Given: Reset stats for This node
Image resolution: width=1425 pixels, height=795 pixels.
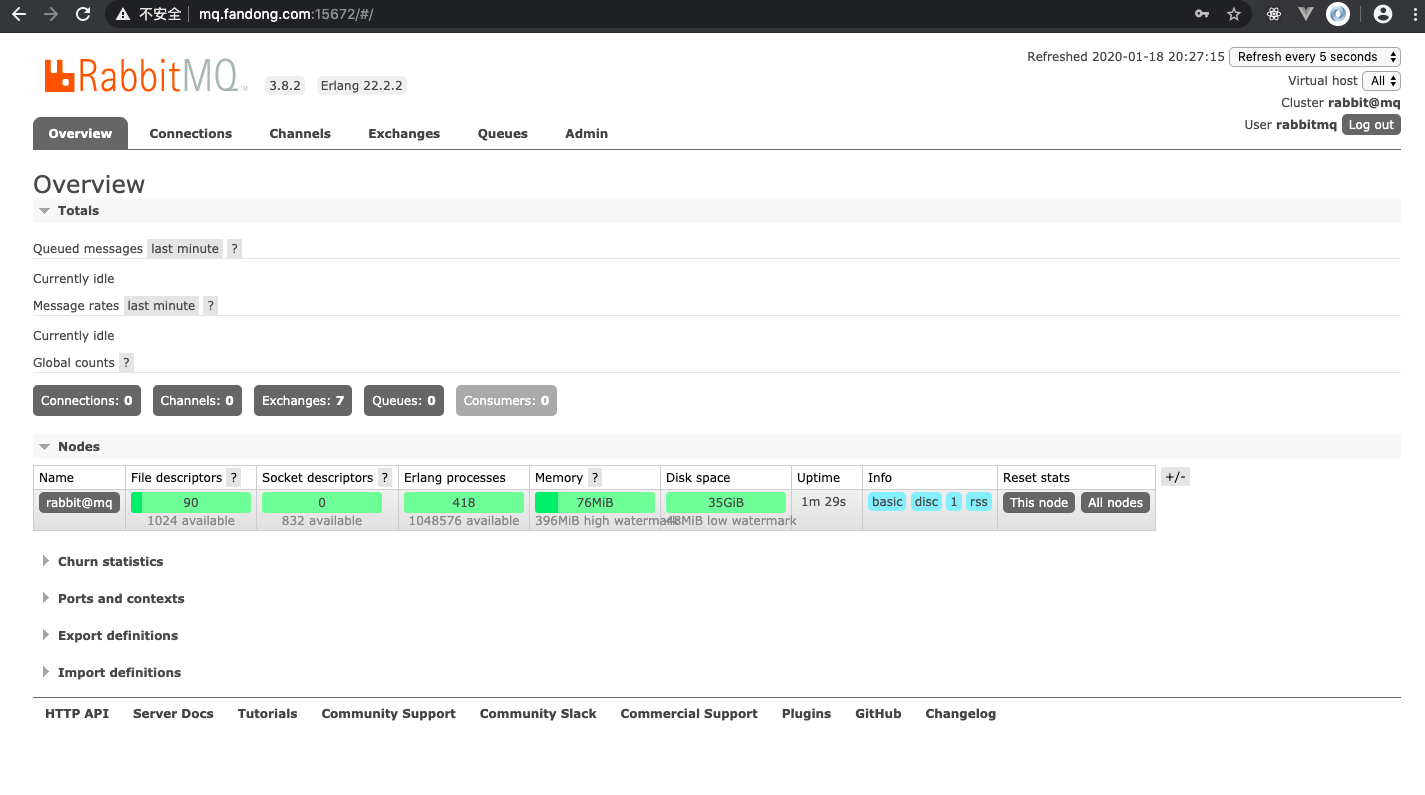Looking at the screenshot, I should (1039, 503).
